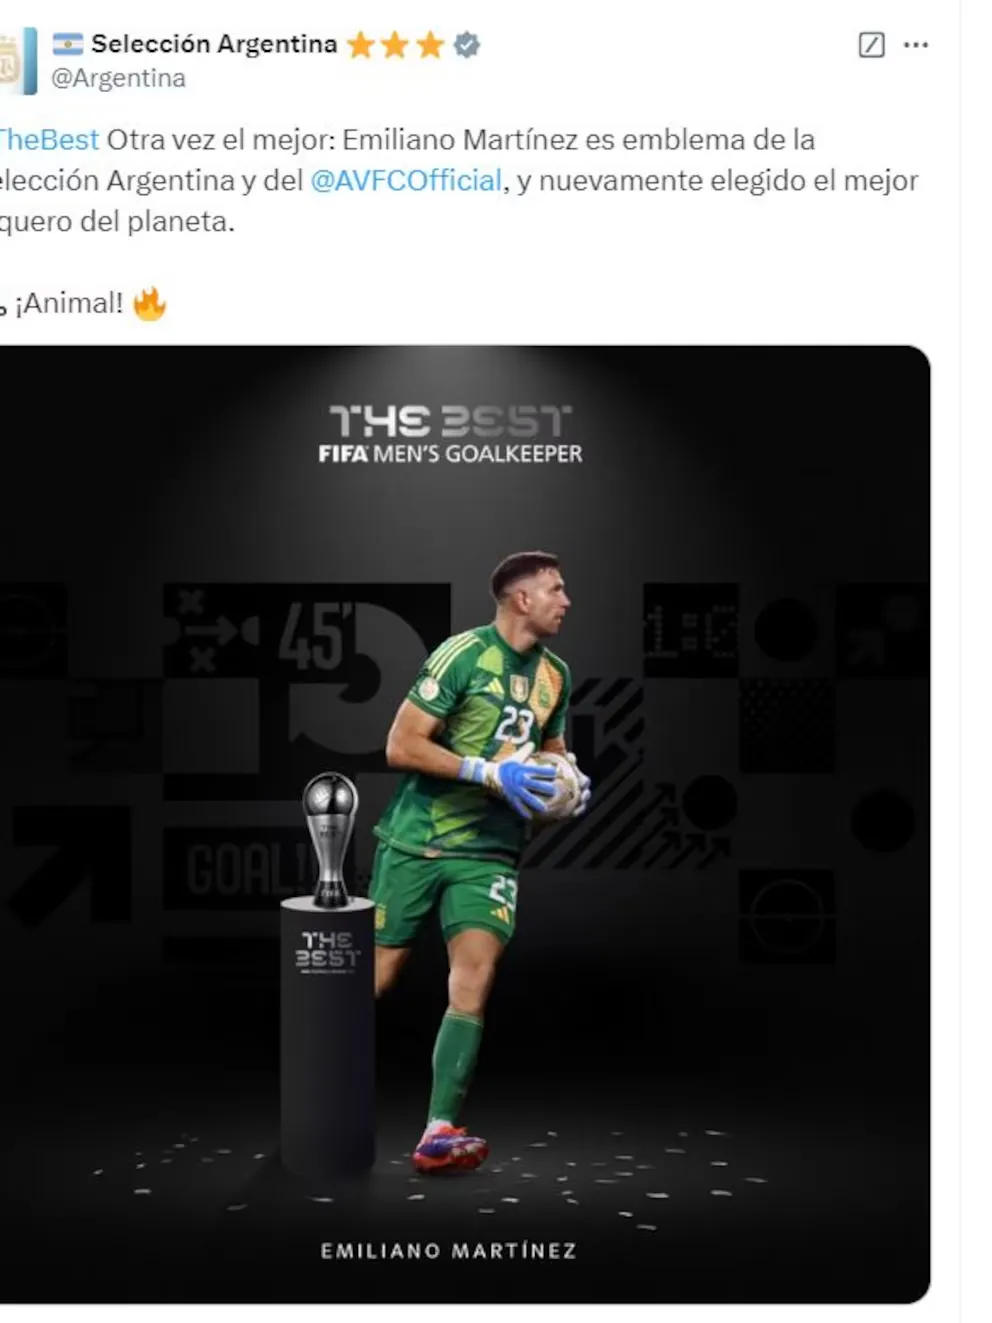Click the black trophy pedestal labeled THE BEST
This screenshot has height=1323, width=992.
[x=328, y=1035]
